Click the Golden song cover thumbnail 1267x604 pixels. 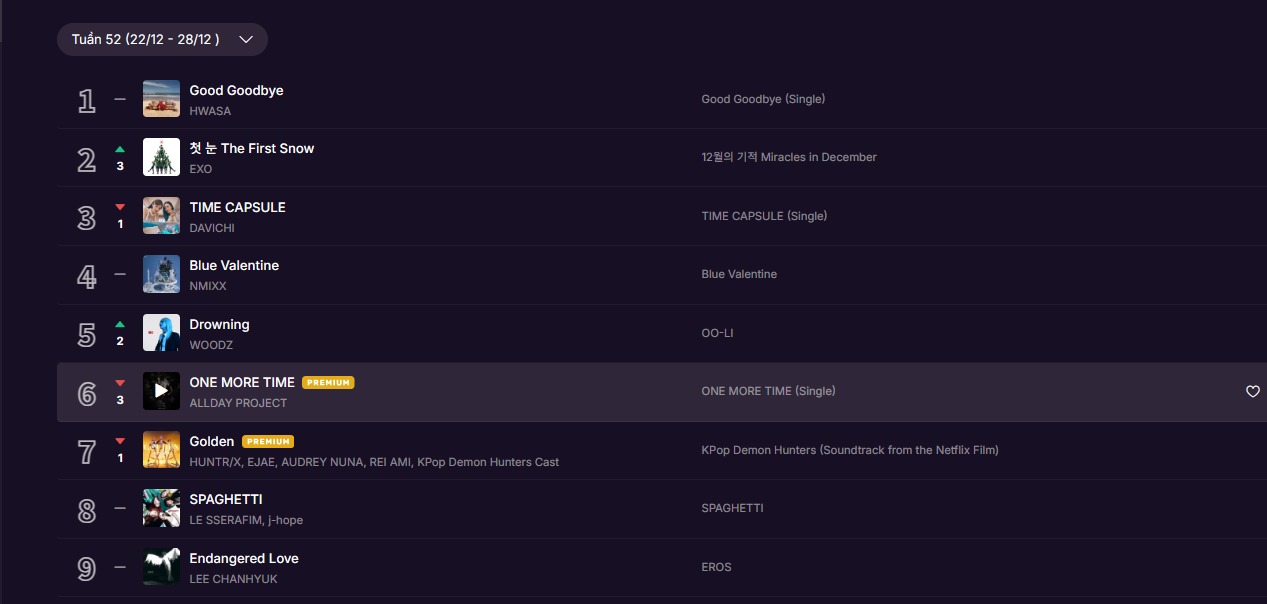161,450
